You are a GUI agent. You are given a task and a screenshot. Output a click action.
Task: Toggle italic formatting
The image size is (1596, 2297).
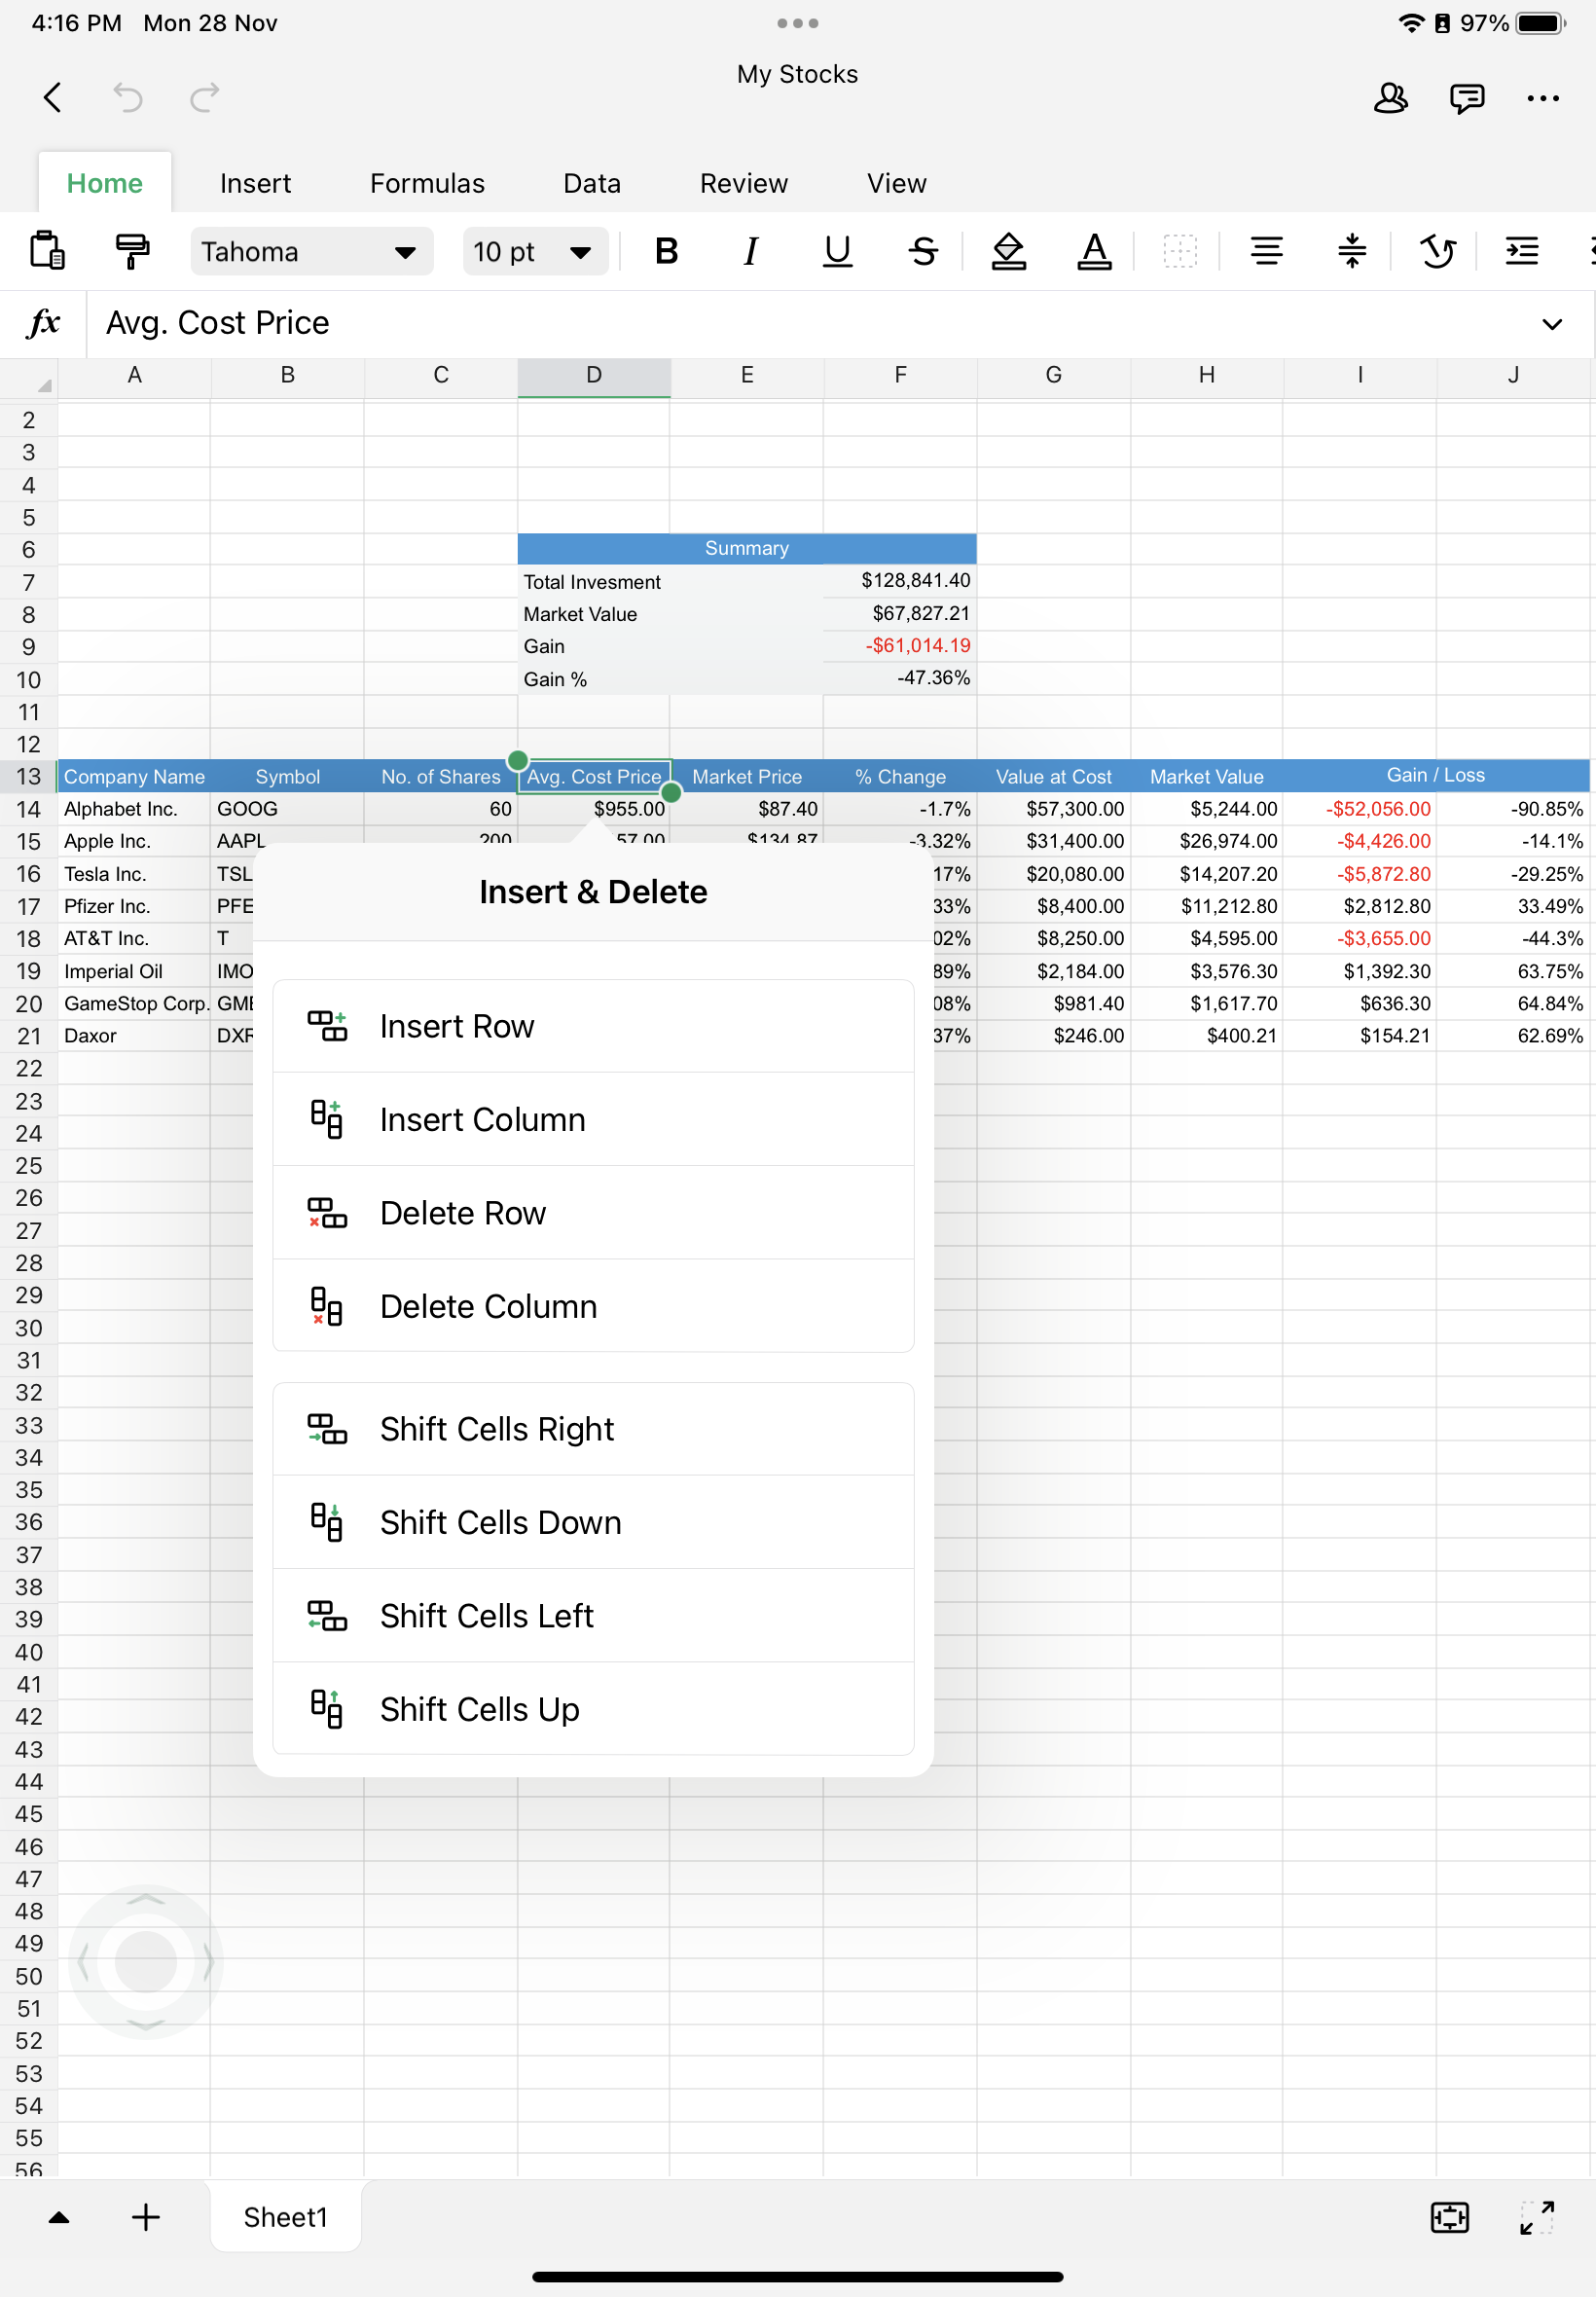(751, 251)
